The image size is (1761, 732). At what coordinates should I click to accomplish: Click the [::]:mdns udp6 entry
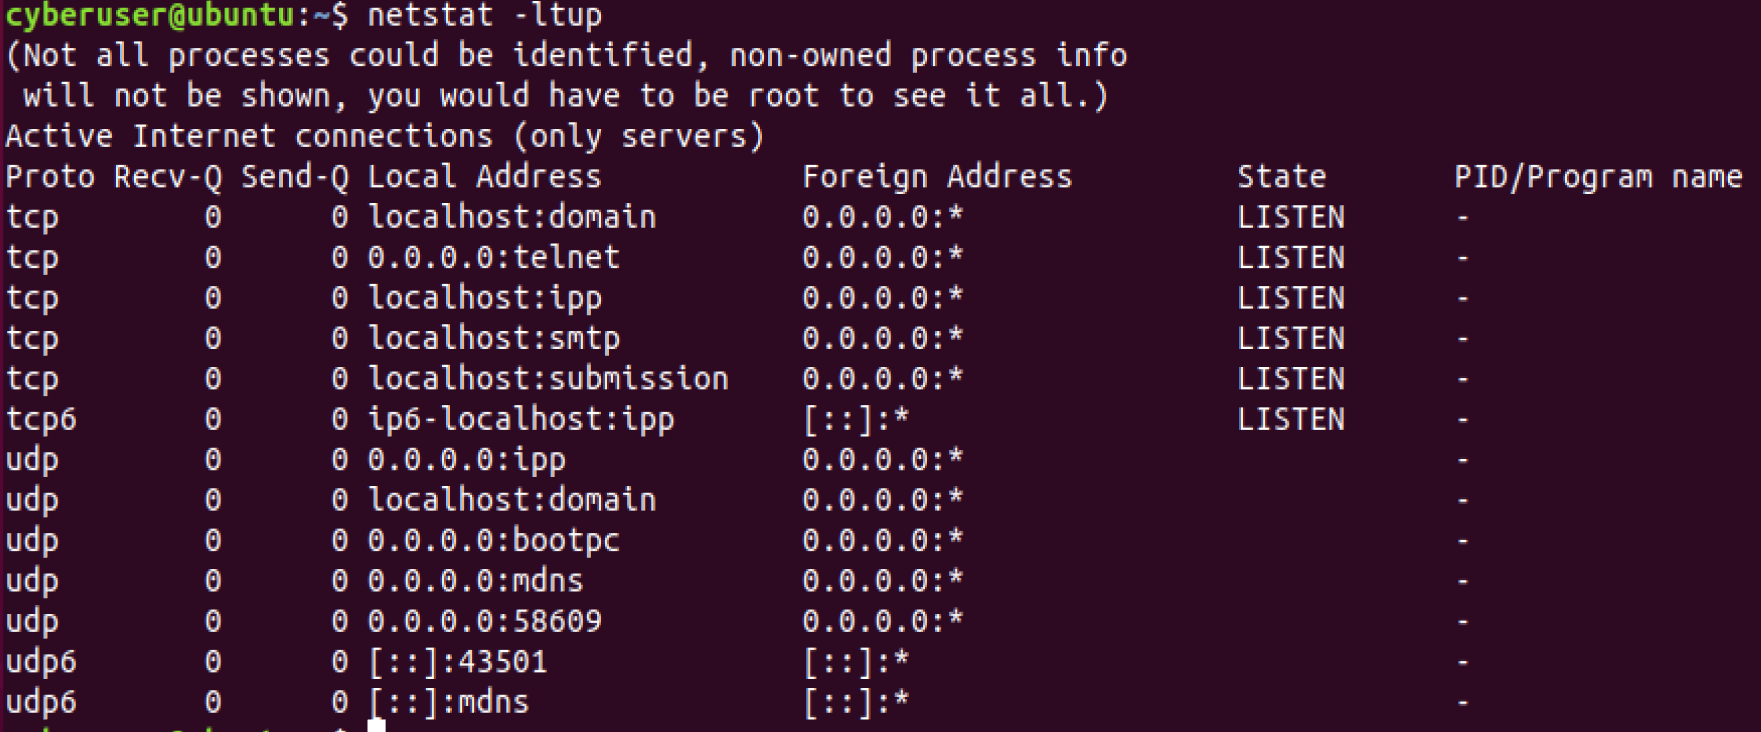pyautogui.click(x=448, y=702)
